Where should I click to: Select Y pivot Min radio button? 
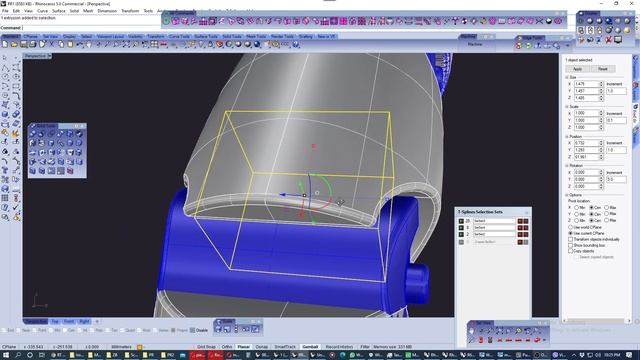click(x=577, y=214)
